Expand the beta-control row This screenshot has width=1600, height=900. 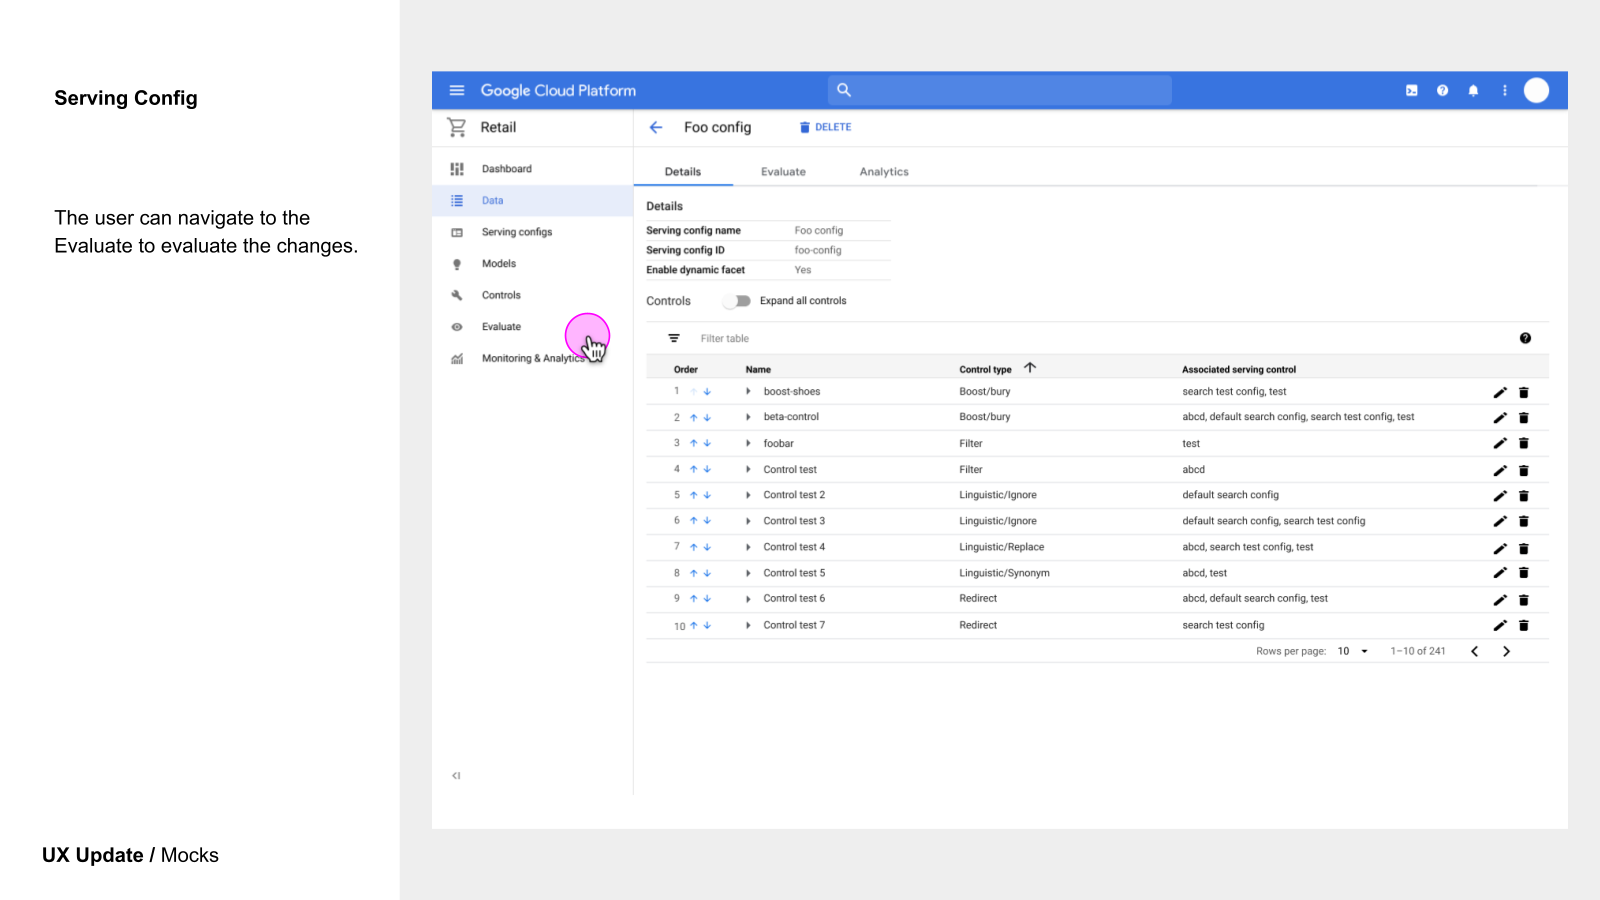(748, 417)
